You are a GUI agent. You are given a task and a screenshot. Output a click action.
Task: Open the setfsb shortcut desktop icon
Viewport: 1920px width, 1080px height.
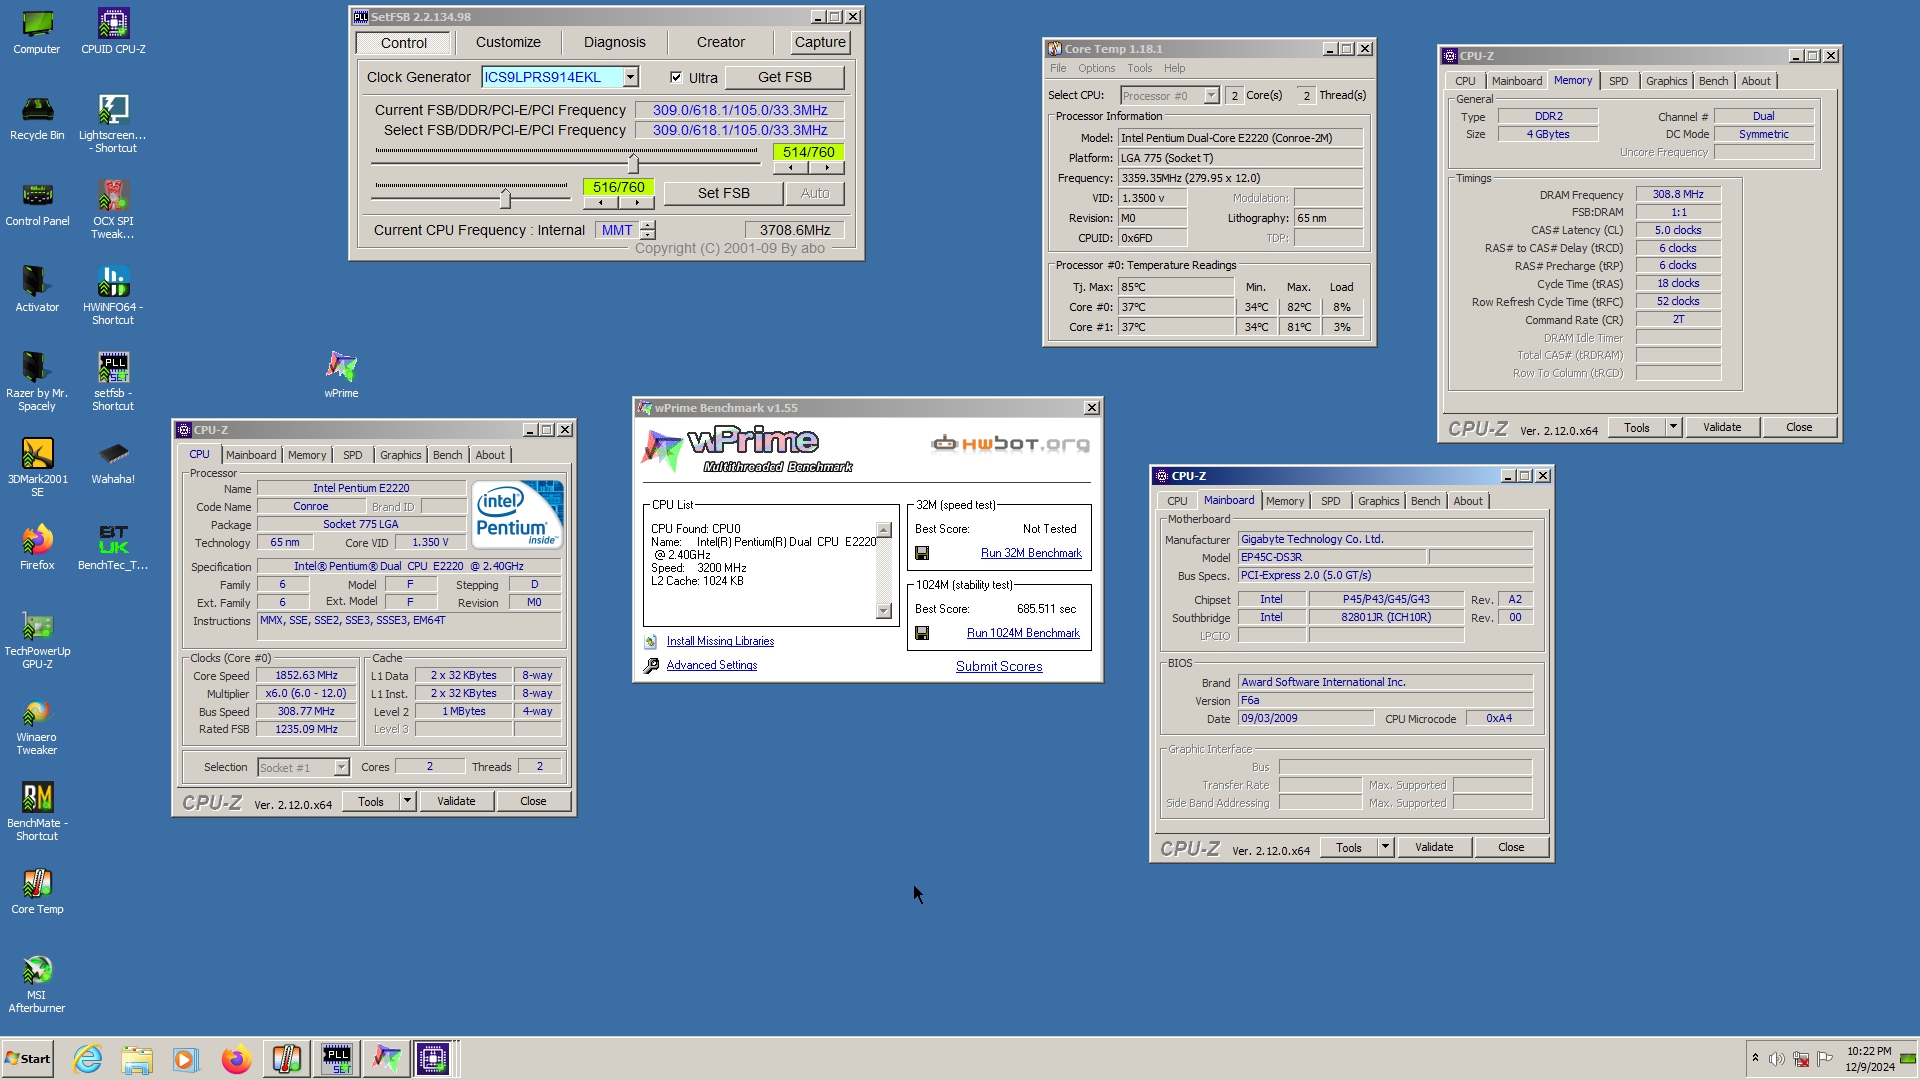pyautogui.click(x=113, y=381)
